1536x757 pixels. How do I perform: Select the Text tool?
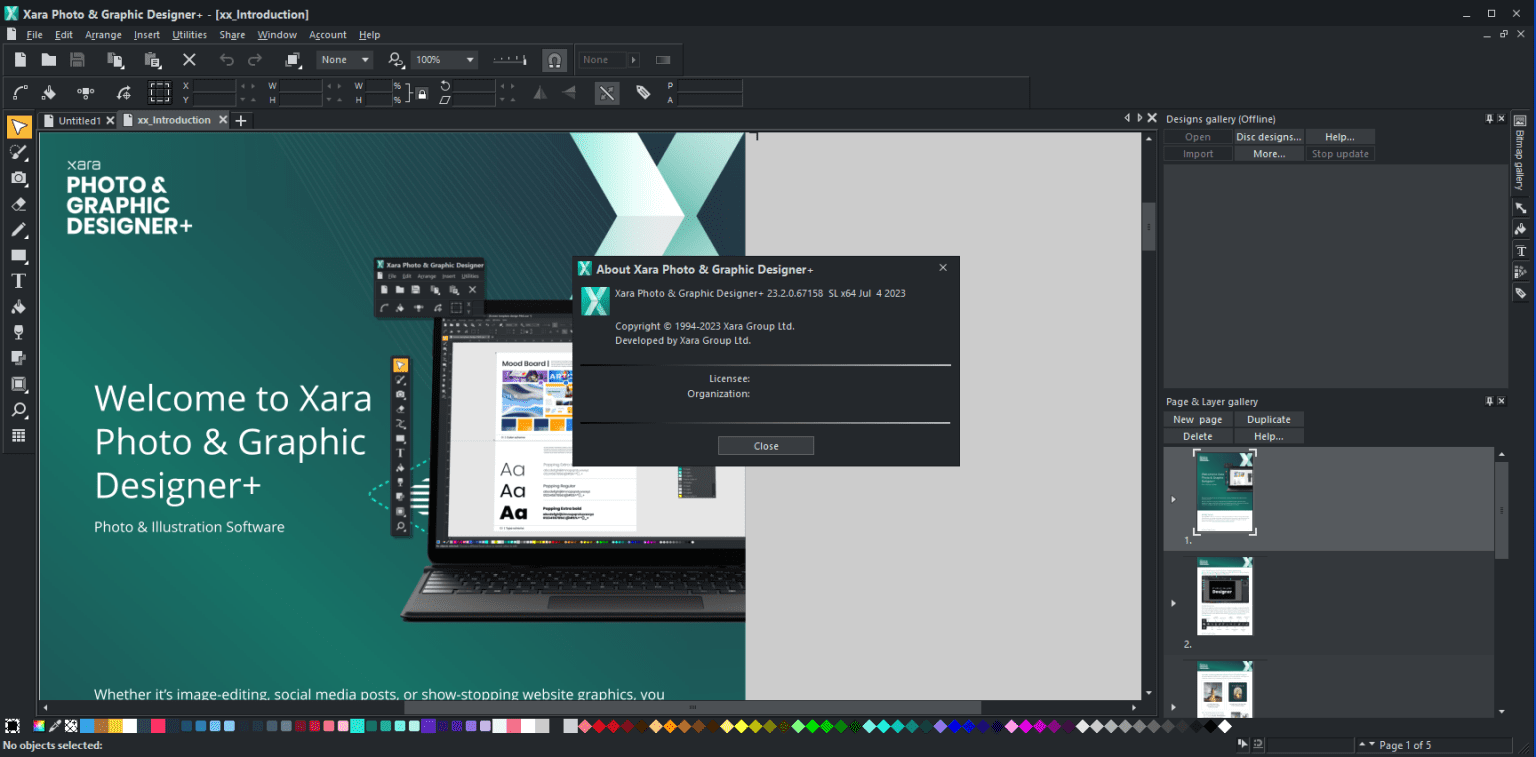18,280
